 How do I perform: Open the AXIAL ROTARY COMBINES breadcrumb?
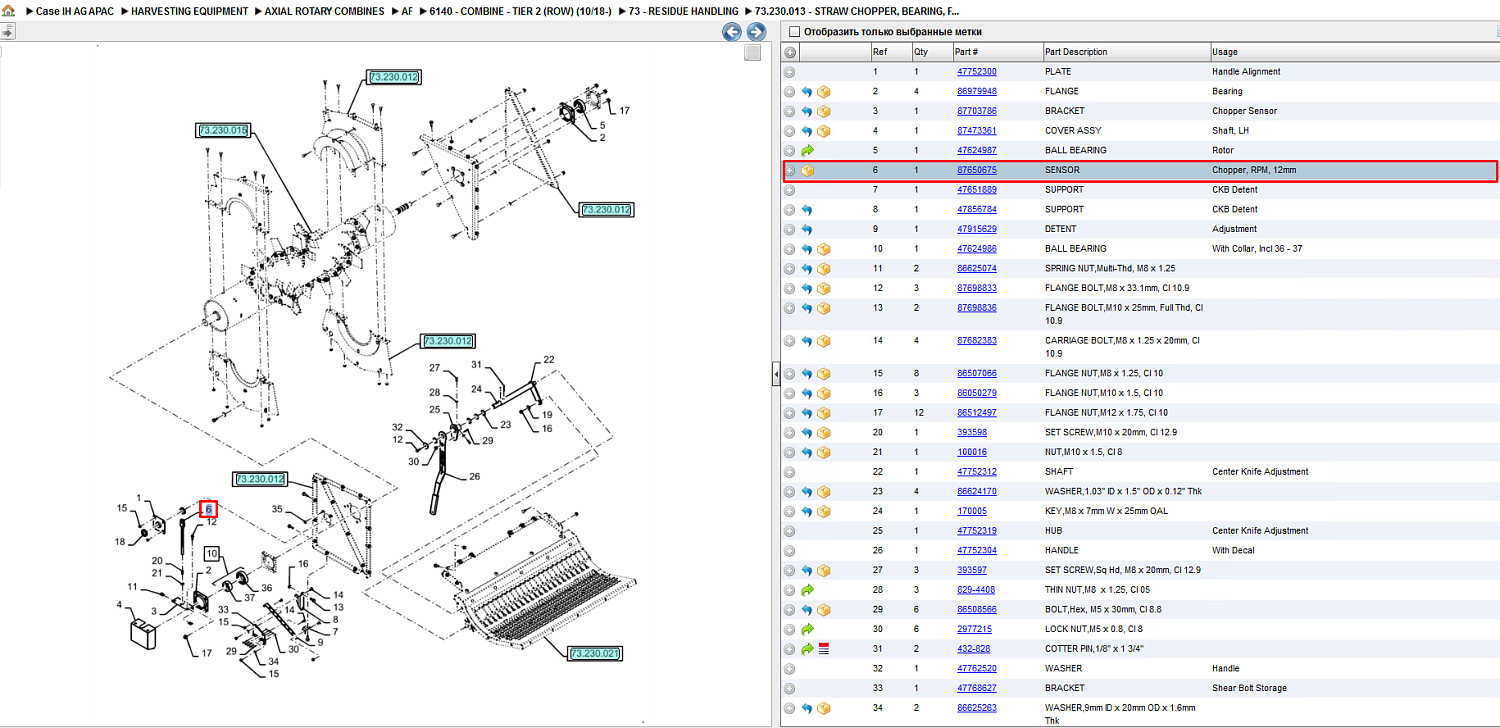pos(324,11)
